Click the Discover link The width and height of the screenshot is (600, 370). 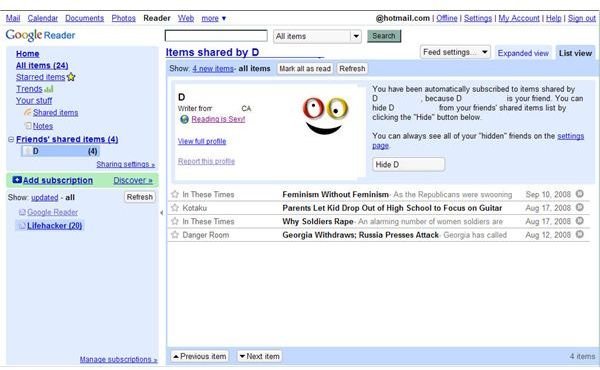click(x=133, y=180)
